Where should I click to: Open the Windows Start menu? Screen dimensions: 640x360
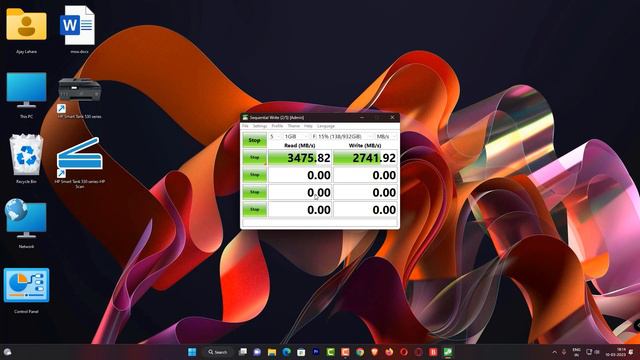click(192, 352)
